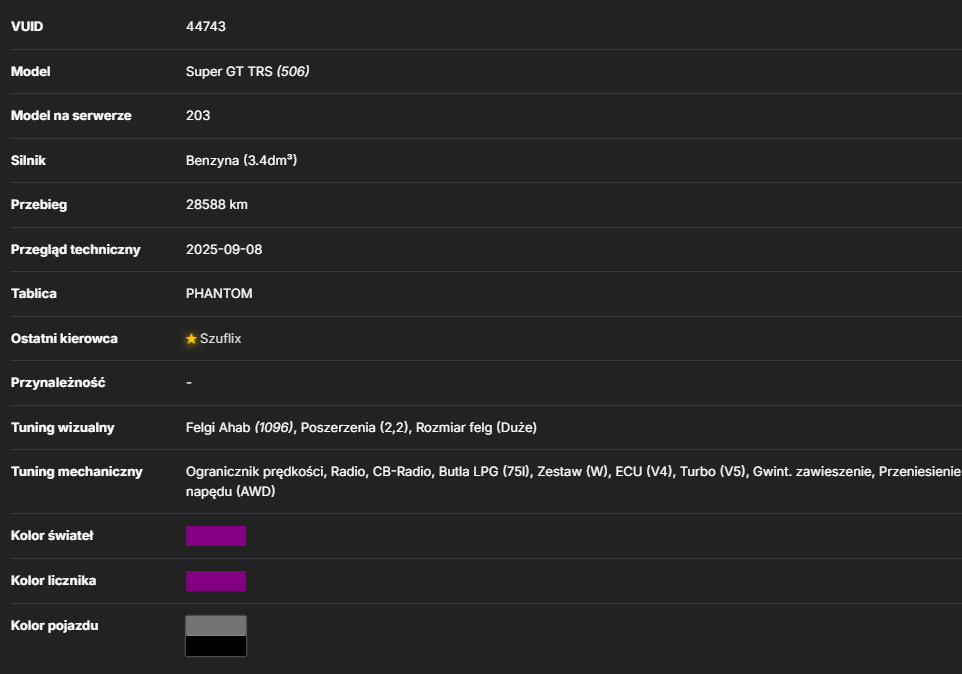Click the Kolor licznika label
Screen dimensions: 962x674
53,580
